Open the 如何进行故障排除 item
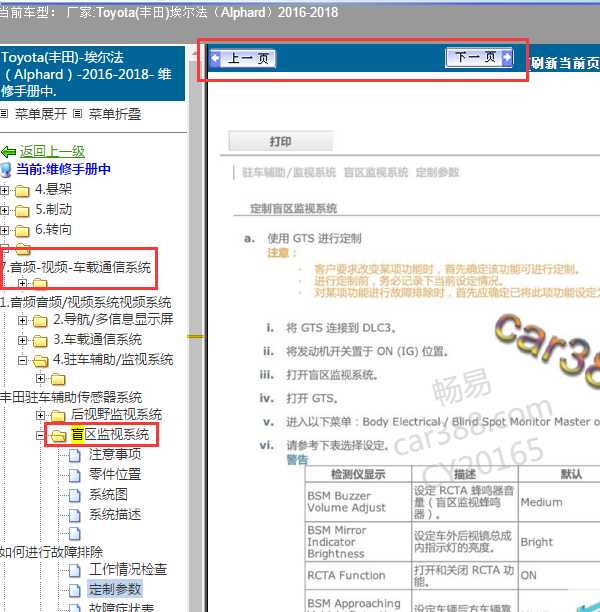 [x=52, y=552]
